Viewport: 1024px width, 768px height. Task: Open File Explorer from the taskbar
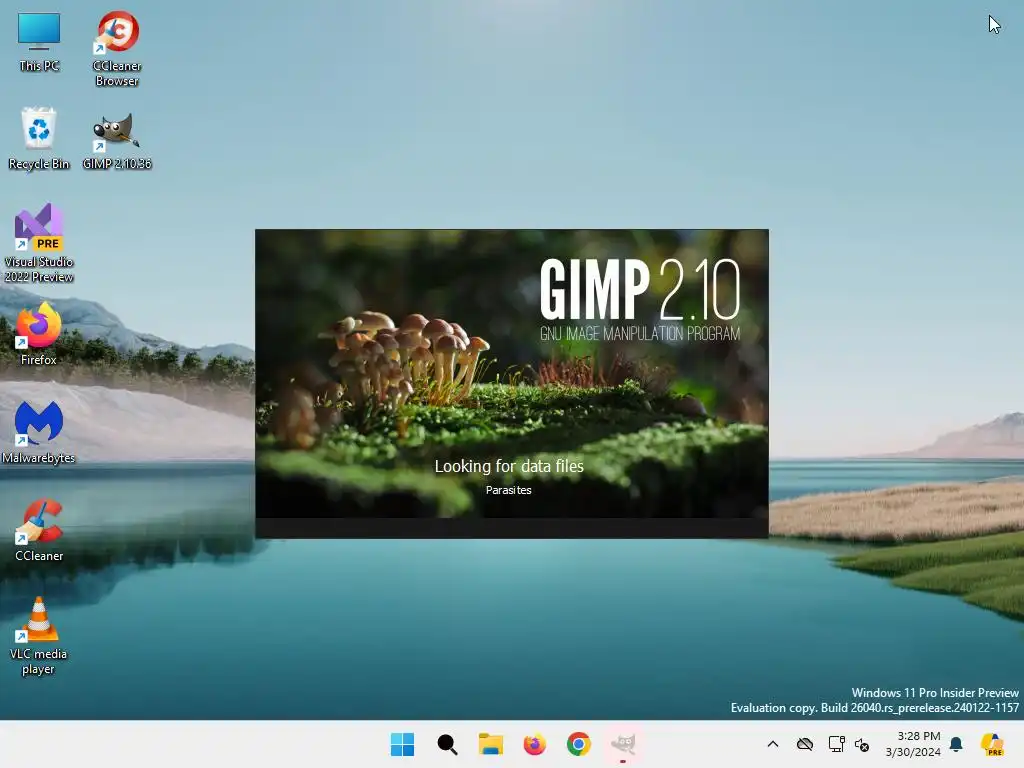point(490,744)
